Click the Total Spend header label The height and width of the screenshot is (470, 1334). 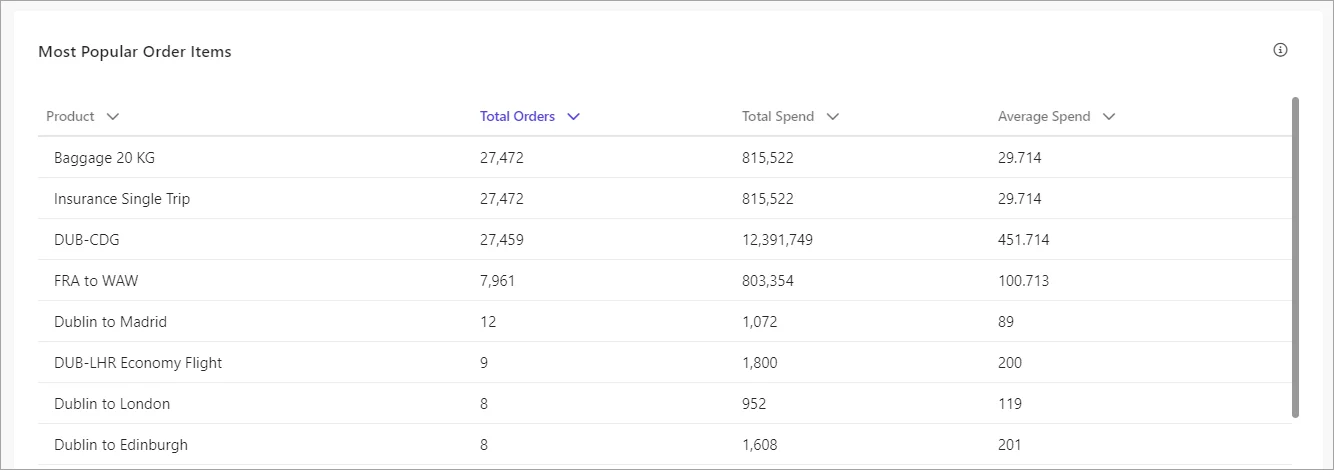pyautogui.click(x=778, y=116)
